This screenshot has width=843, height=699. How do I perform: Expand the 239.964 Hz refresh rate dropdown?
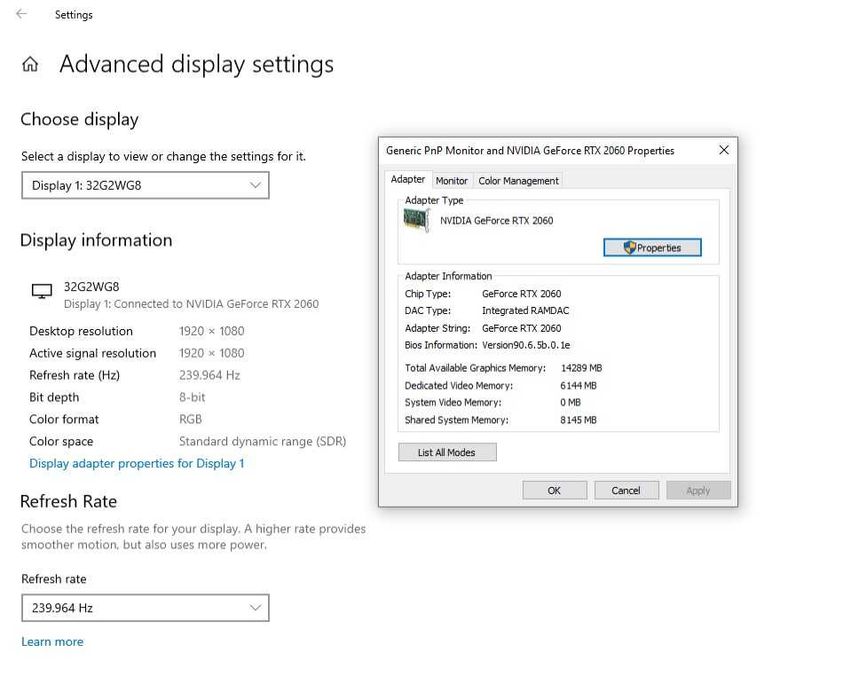145,608
